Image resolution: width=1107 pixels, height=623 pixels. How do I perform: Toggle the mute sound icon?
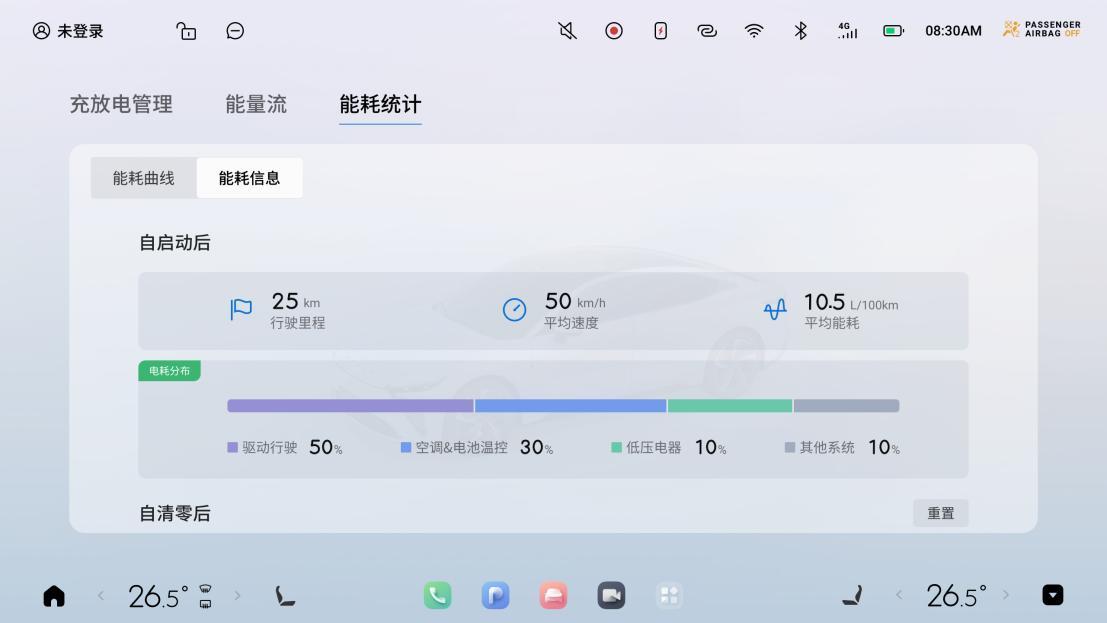(567, 31)
